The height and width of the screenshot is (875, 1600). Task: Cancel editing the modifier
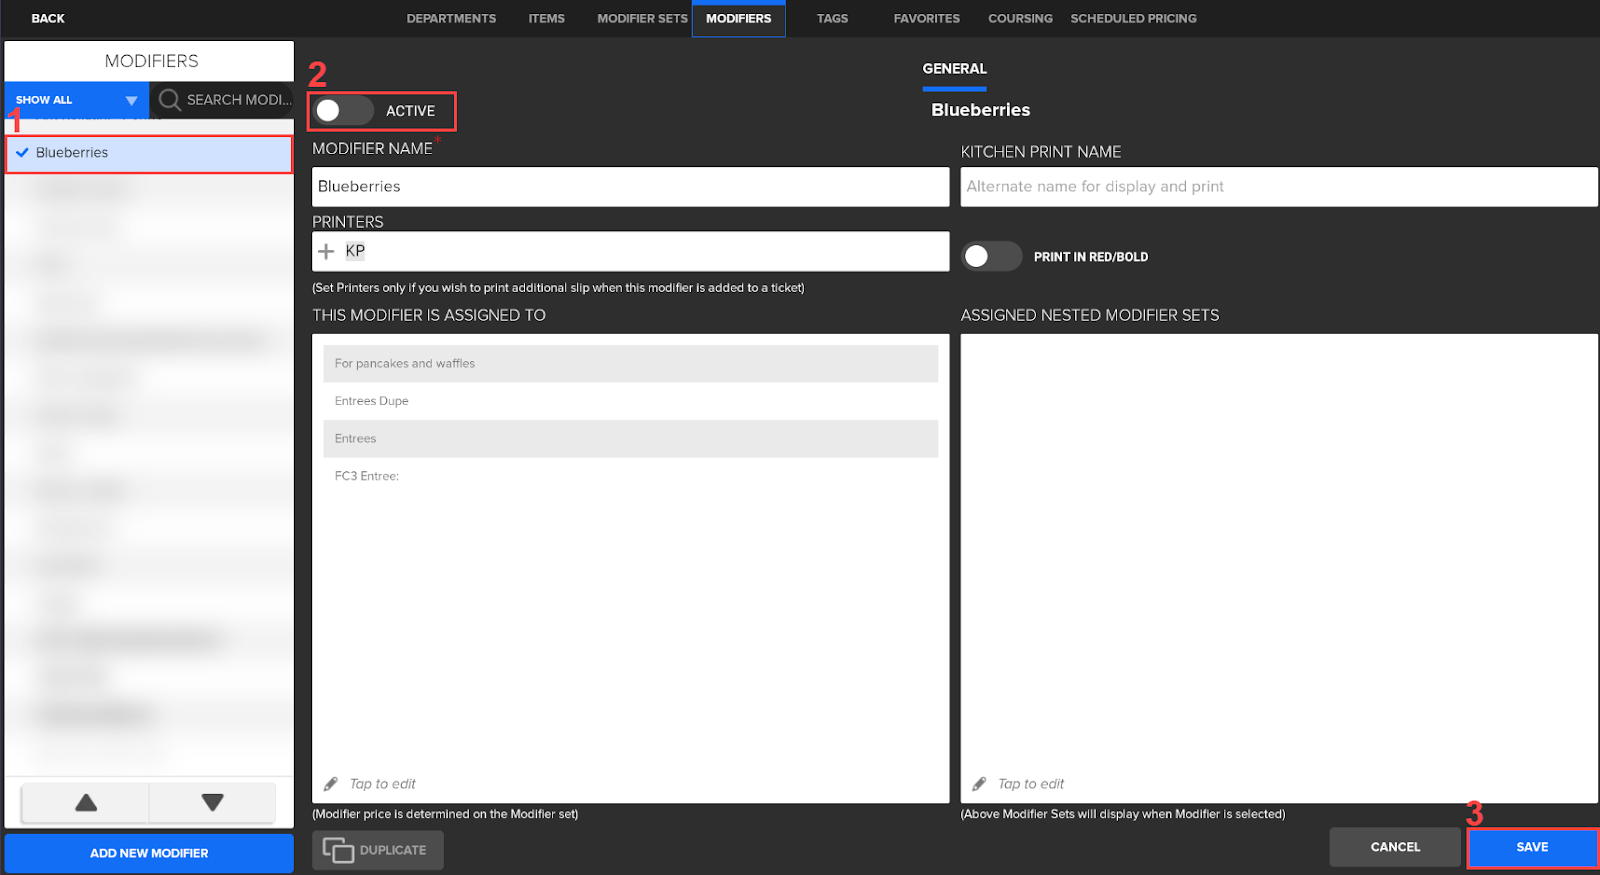pyautogui.click(x=1394, y=847)
